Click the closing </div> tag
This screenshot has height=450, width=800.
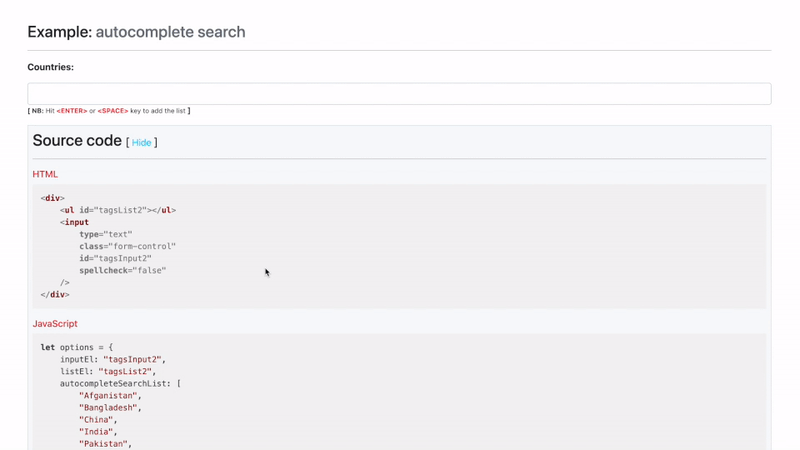55,294
